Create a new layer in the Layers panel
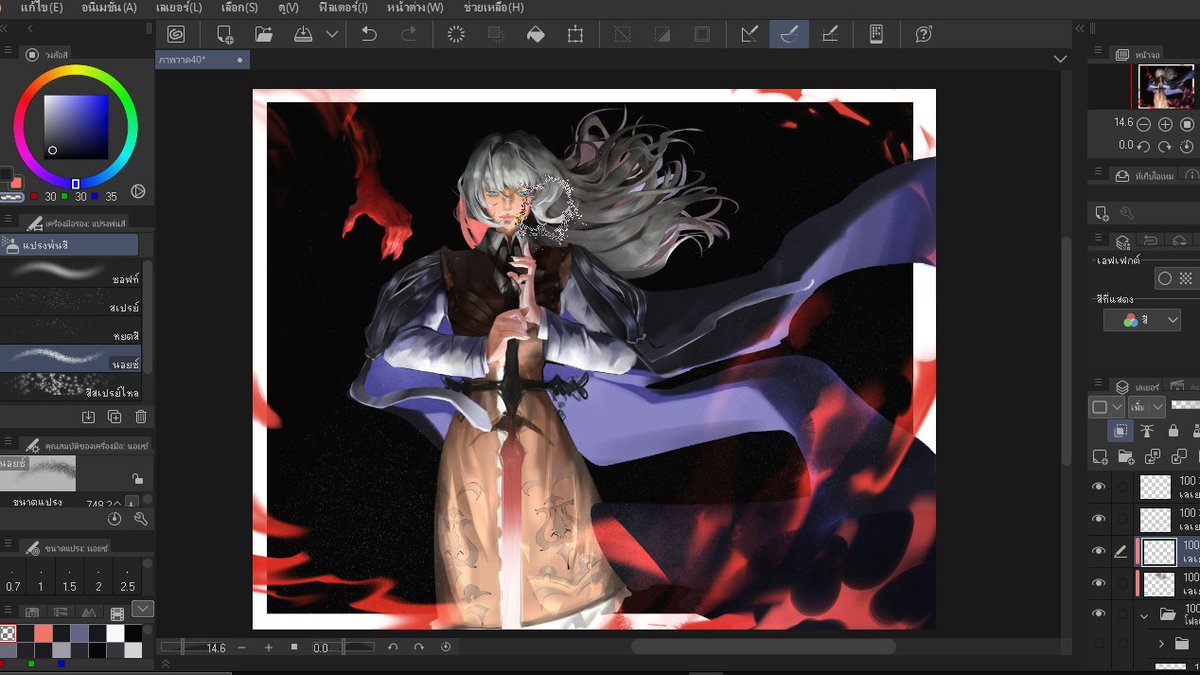Viewport: 1200px width, 675px height. point(1098,455)
